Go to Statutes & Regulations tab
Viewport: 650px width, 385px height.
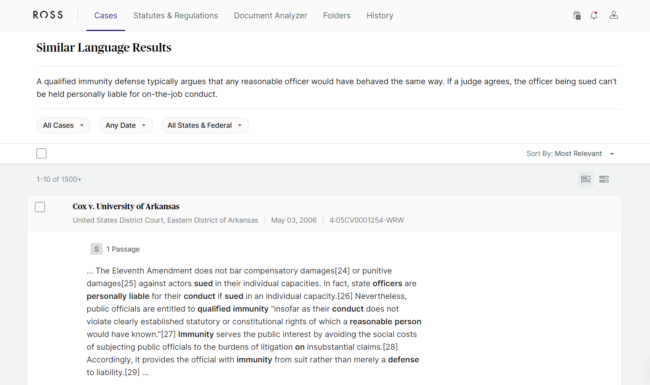click(x=175, y=15)
